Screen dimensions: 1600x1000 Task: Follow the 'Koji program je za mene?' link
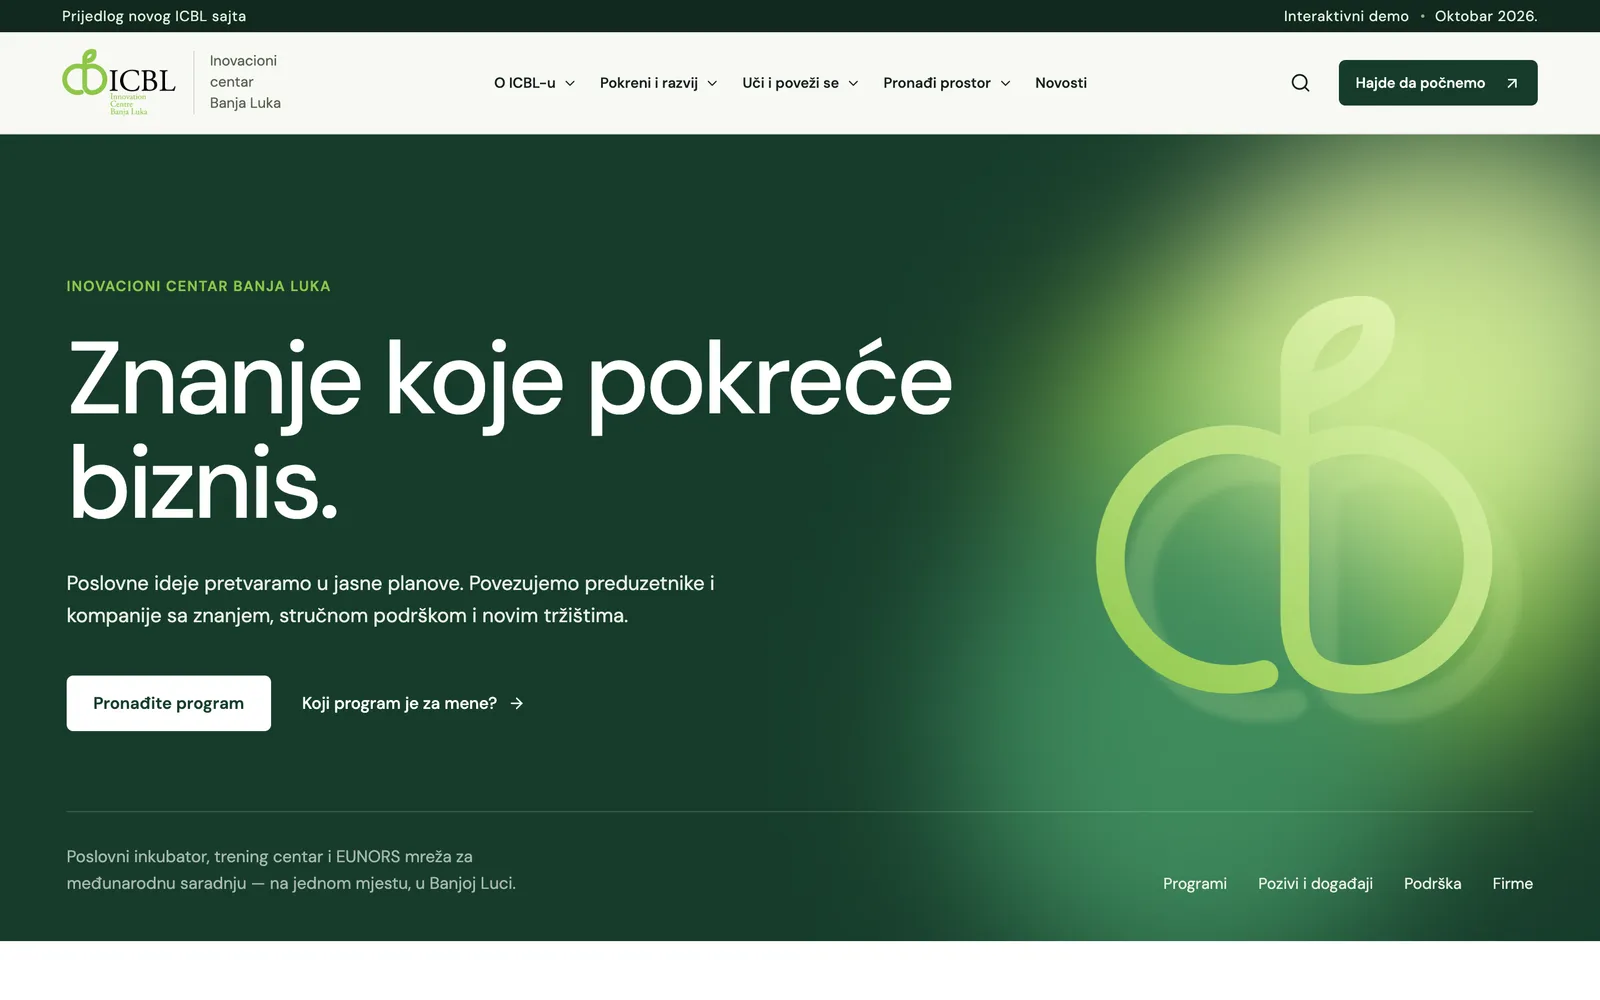coord(413,703)
